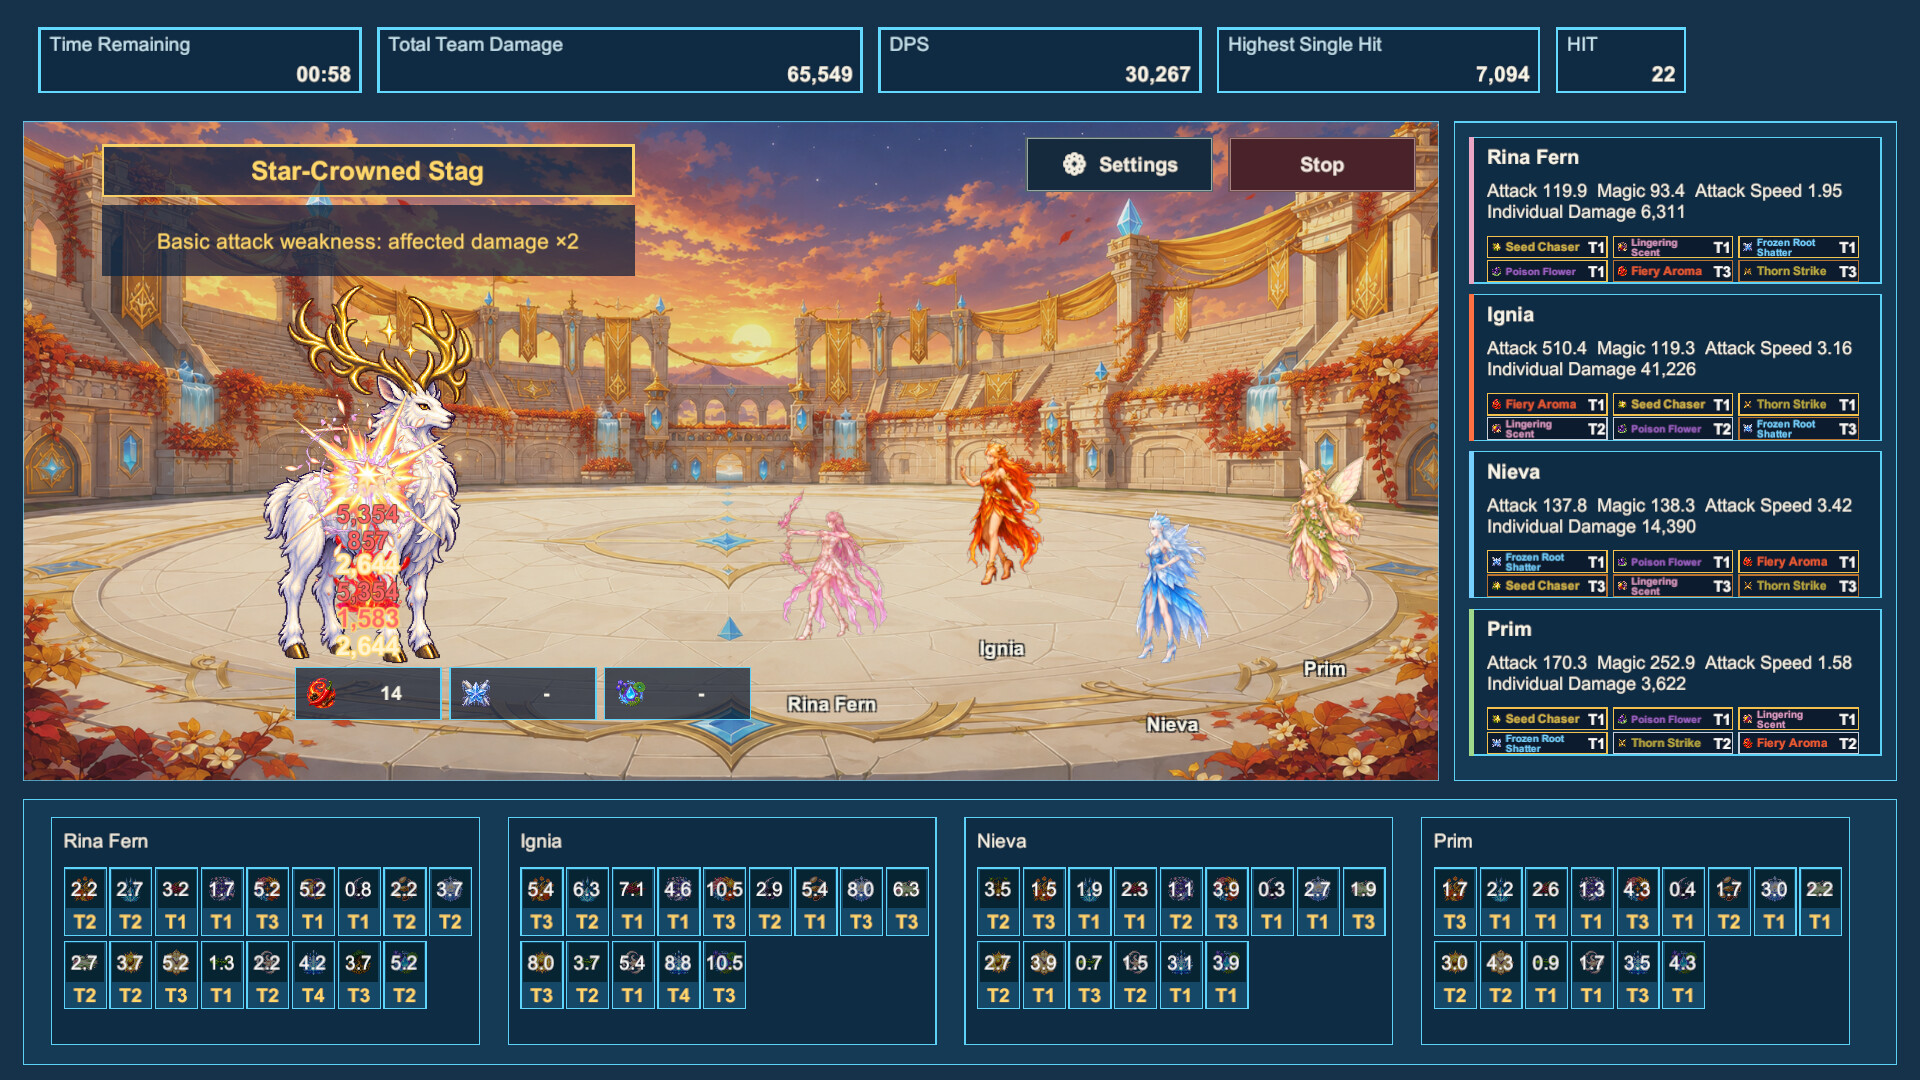This screenshot has width=1920, height=1080.
Task: Click the blue ice crystal debuff icon
Action: pos(476,693)
